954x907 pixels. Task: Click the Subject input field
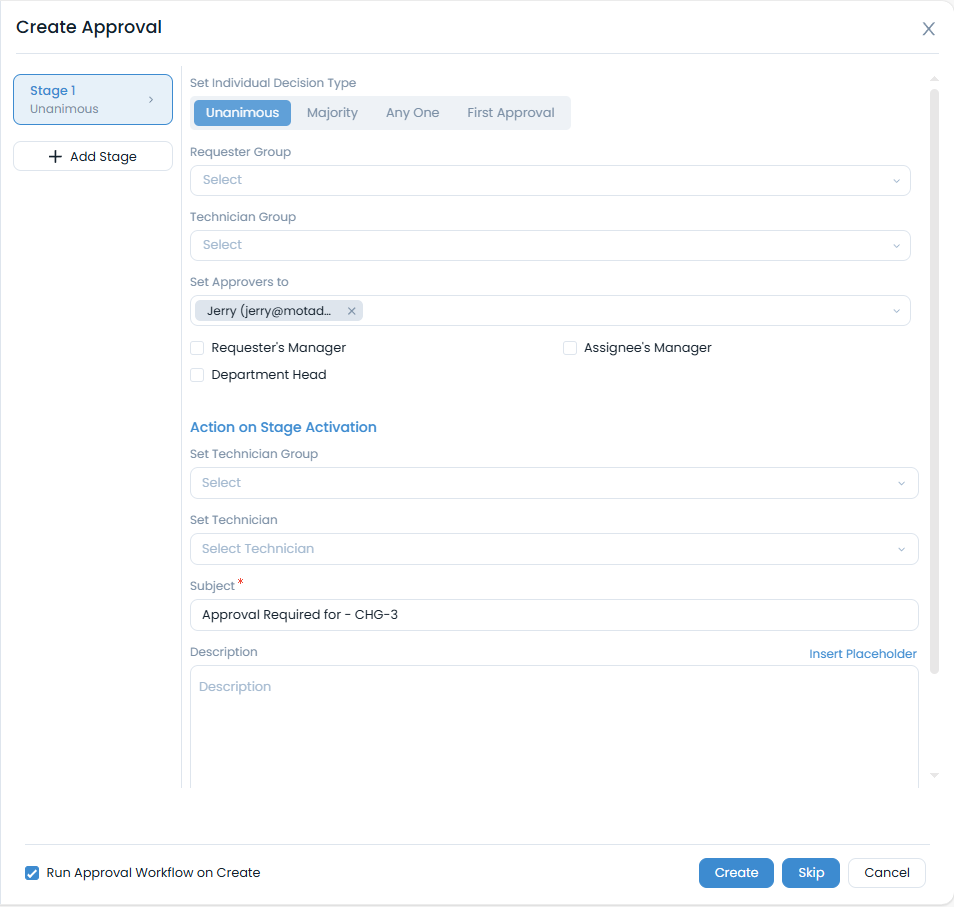554,615
